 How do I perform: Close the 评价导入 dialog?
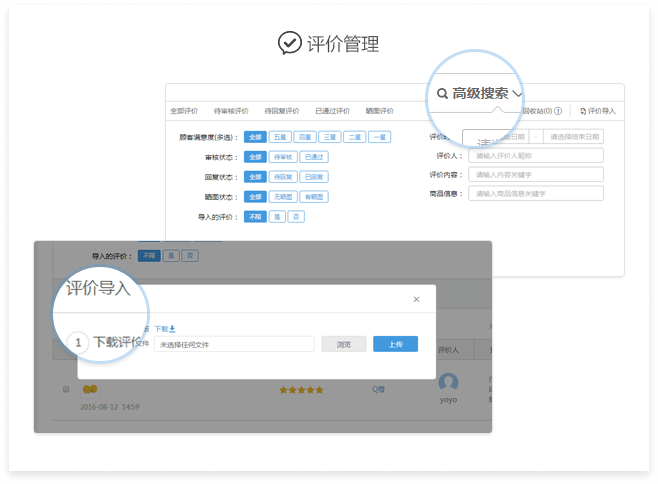[417, 299]
